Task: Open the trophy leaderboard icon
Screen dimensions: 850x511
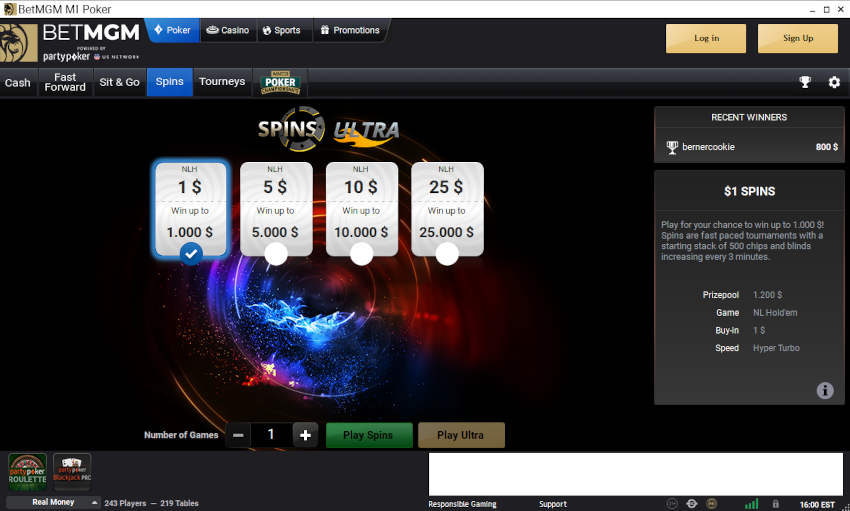Action: point(805,82)
